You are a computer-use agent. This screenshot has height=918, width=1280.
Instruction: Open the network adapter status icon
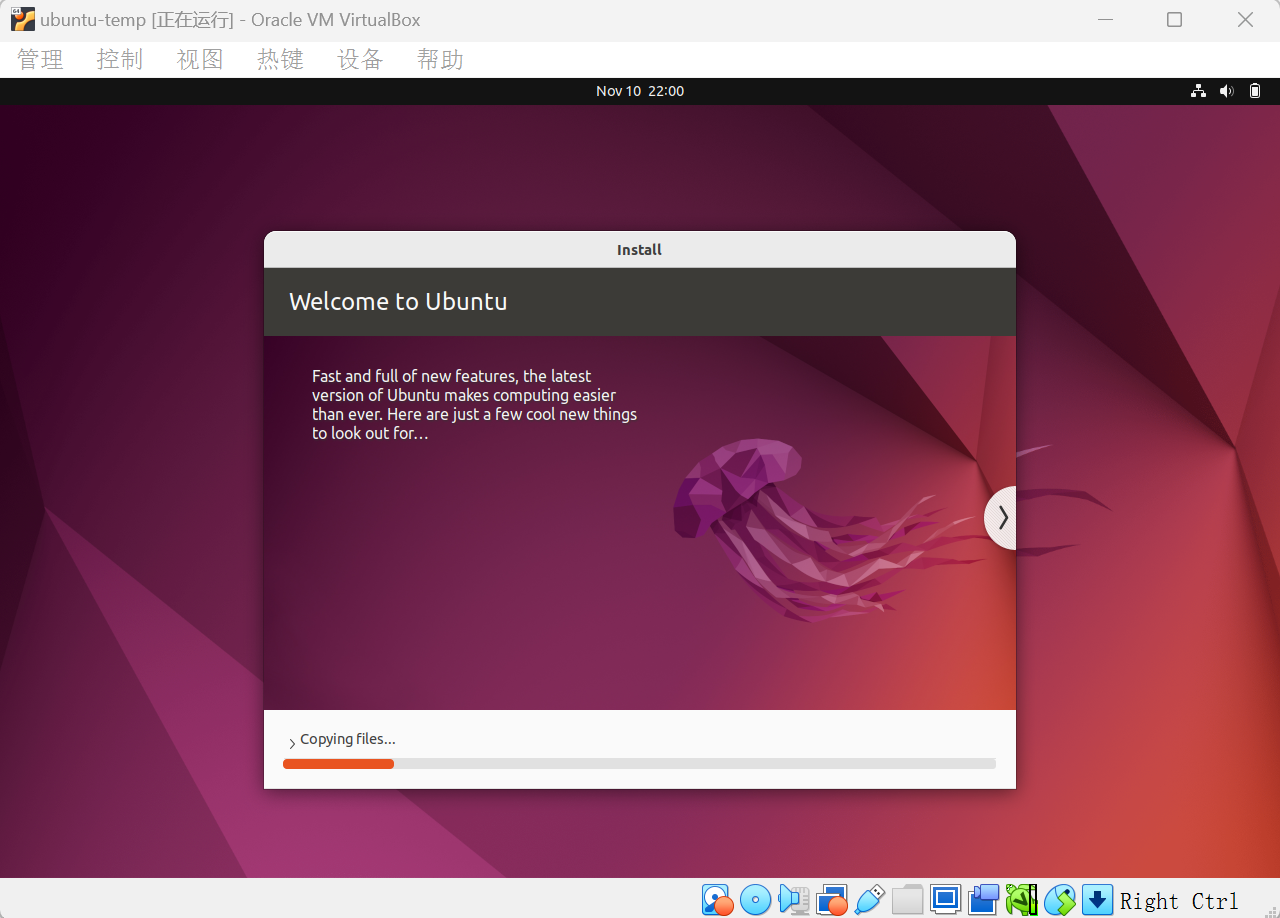point(832,900)
